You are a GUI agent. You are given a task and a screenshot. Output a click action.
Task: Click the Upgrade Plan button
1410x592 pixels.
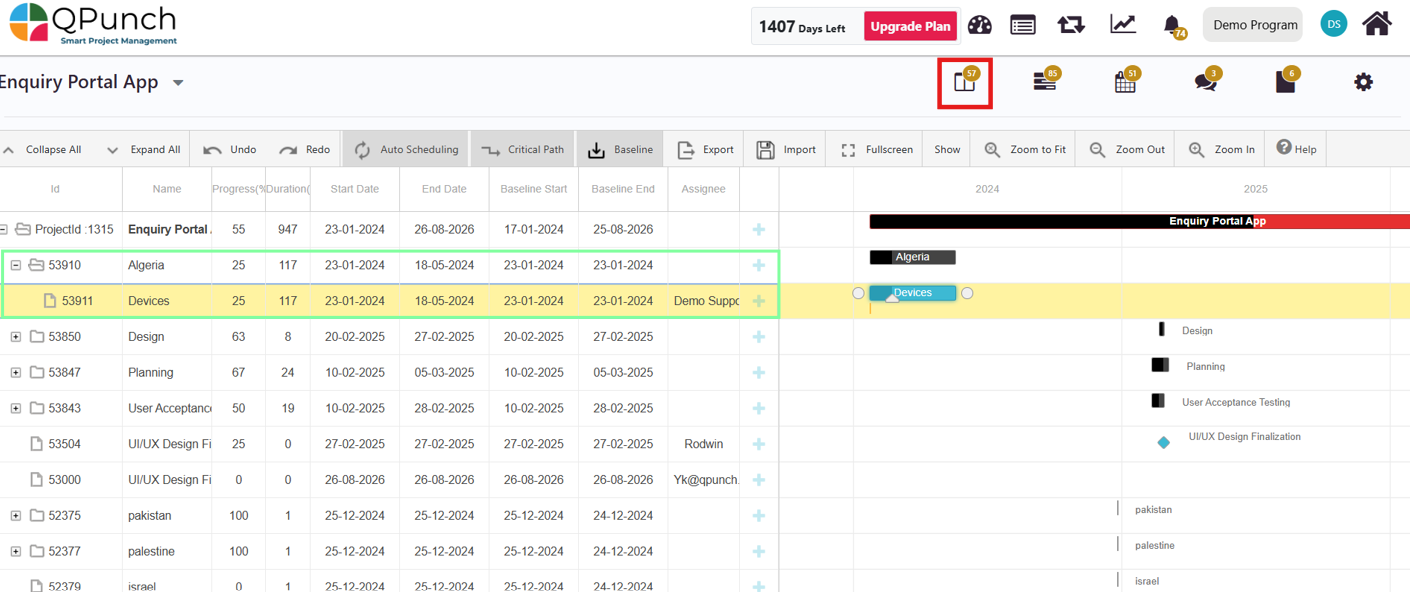click(x=910, y=26)
